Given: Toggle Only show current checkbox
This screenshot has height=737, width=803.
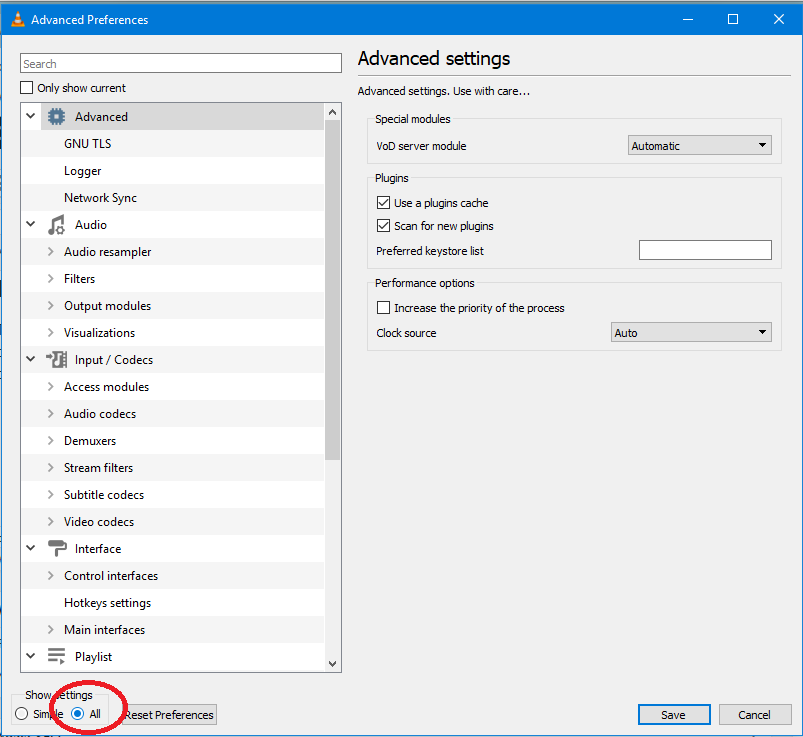Looking at the screenshot, I should [27, 88].
